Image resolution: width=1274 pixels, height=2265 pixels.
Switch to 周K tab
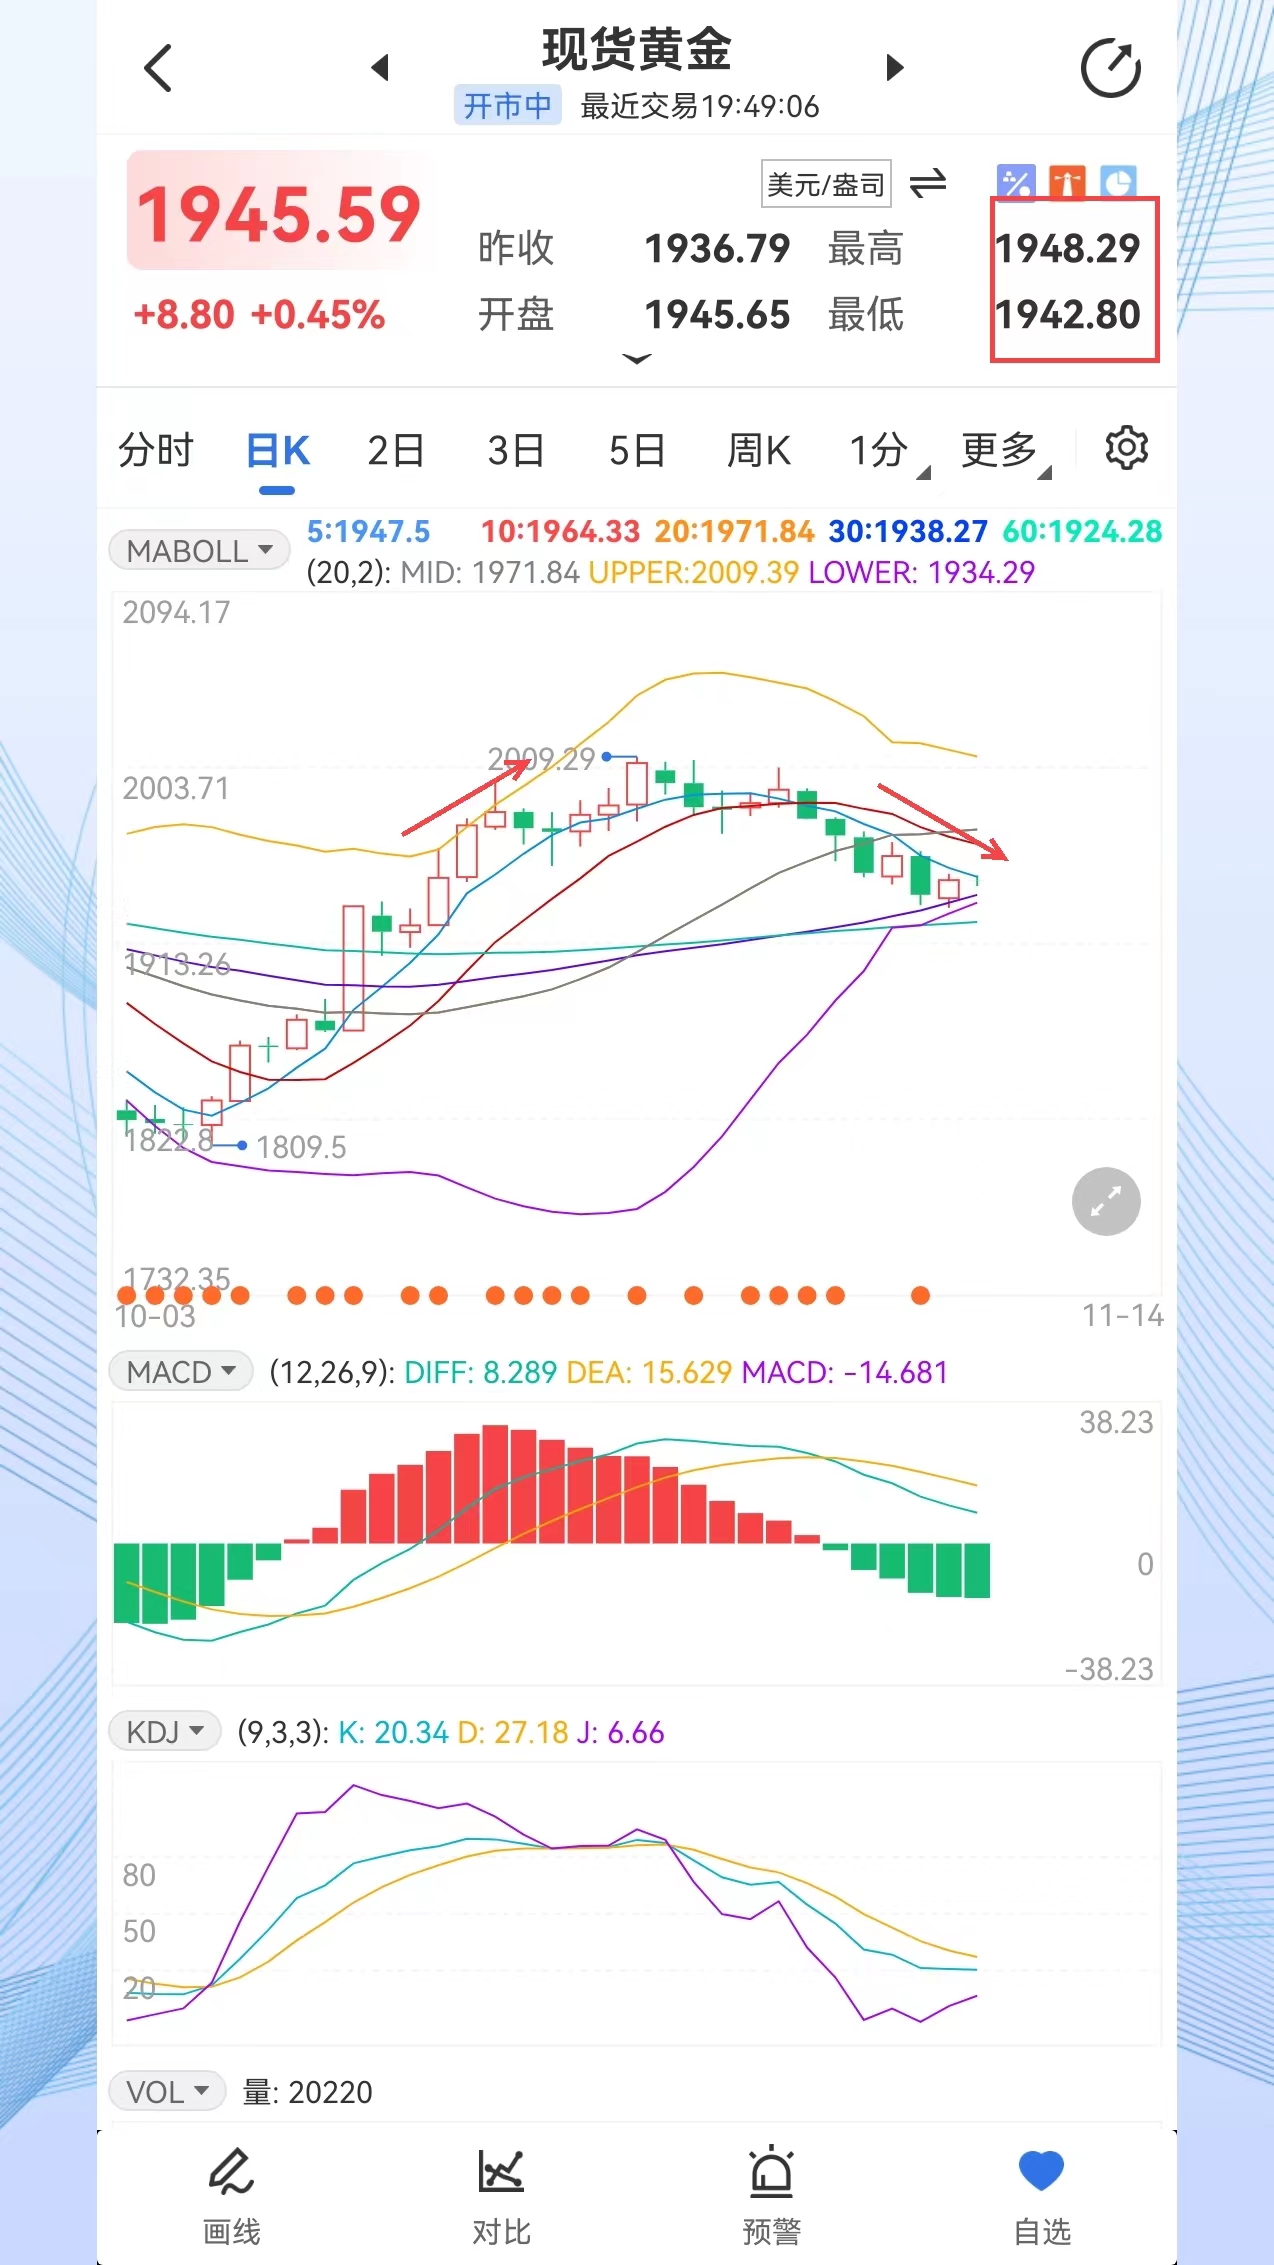click(758, 450)
